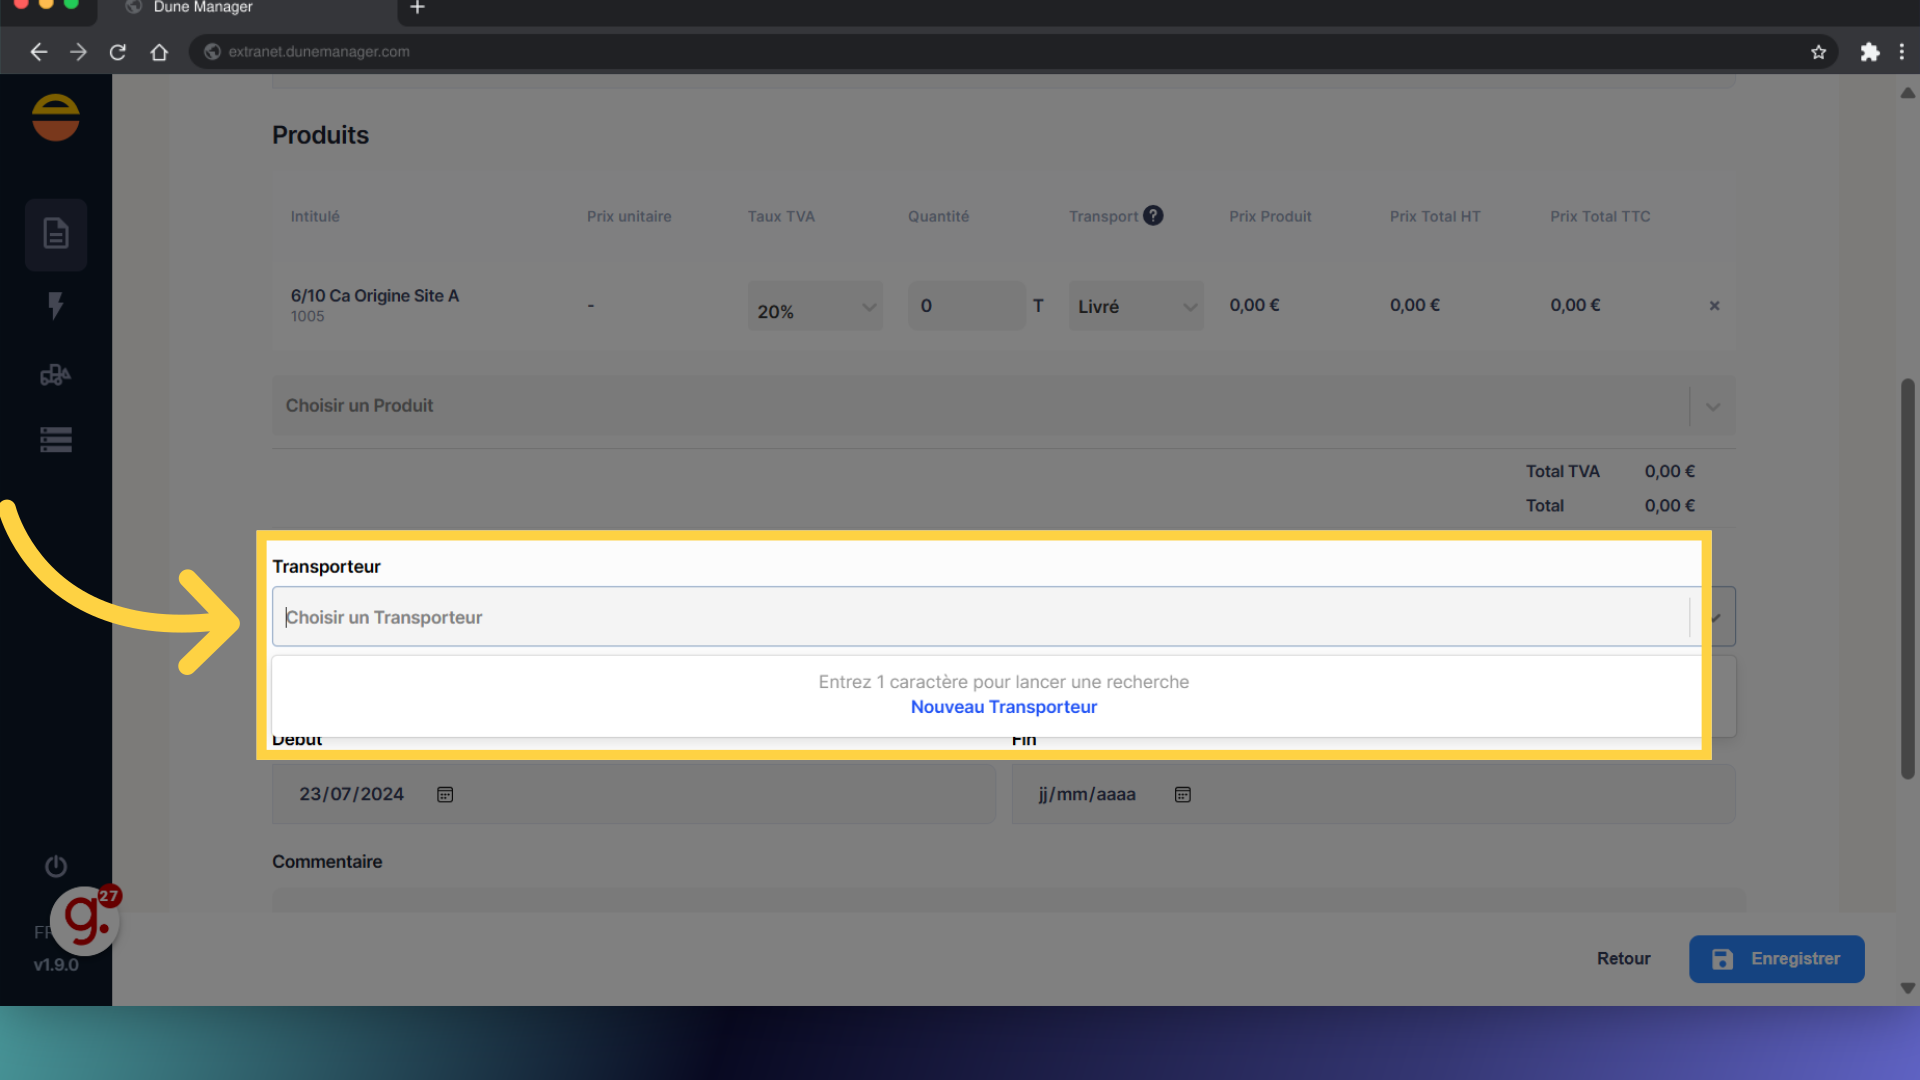Click the lightning bolt sidebar icon
This screenshot has height=1080, width=1920.
click(x=56, y=305)
